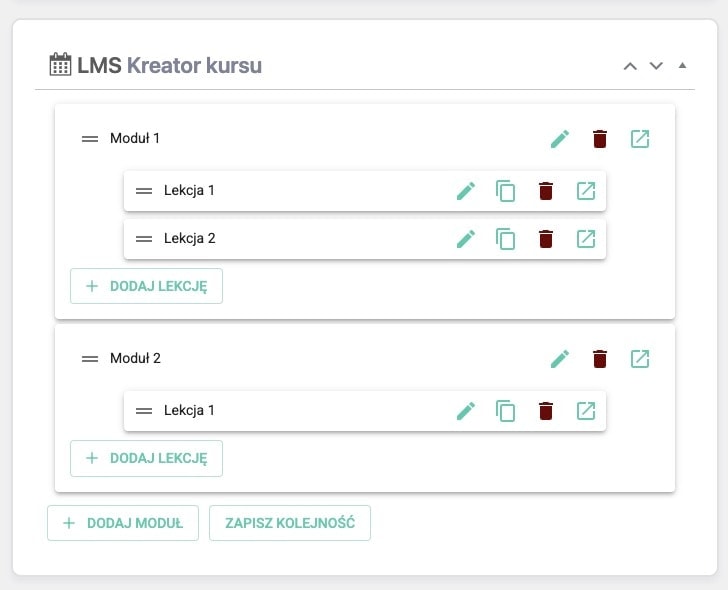Screen dimensions: 728x590
Task: Delete Moduł 2 using trash icon
Action: click(x=600, y=359)
